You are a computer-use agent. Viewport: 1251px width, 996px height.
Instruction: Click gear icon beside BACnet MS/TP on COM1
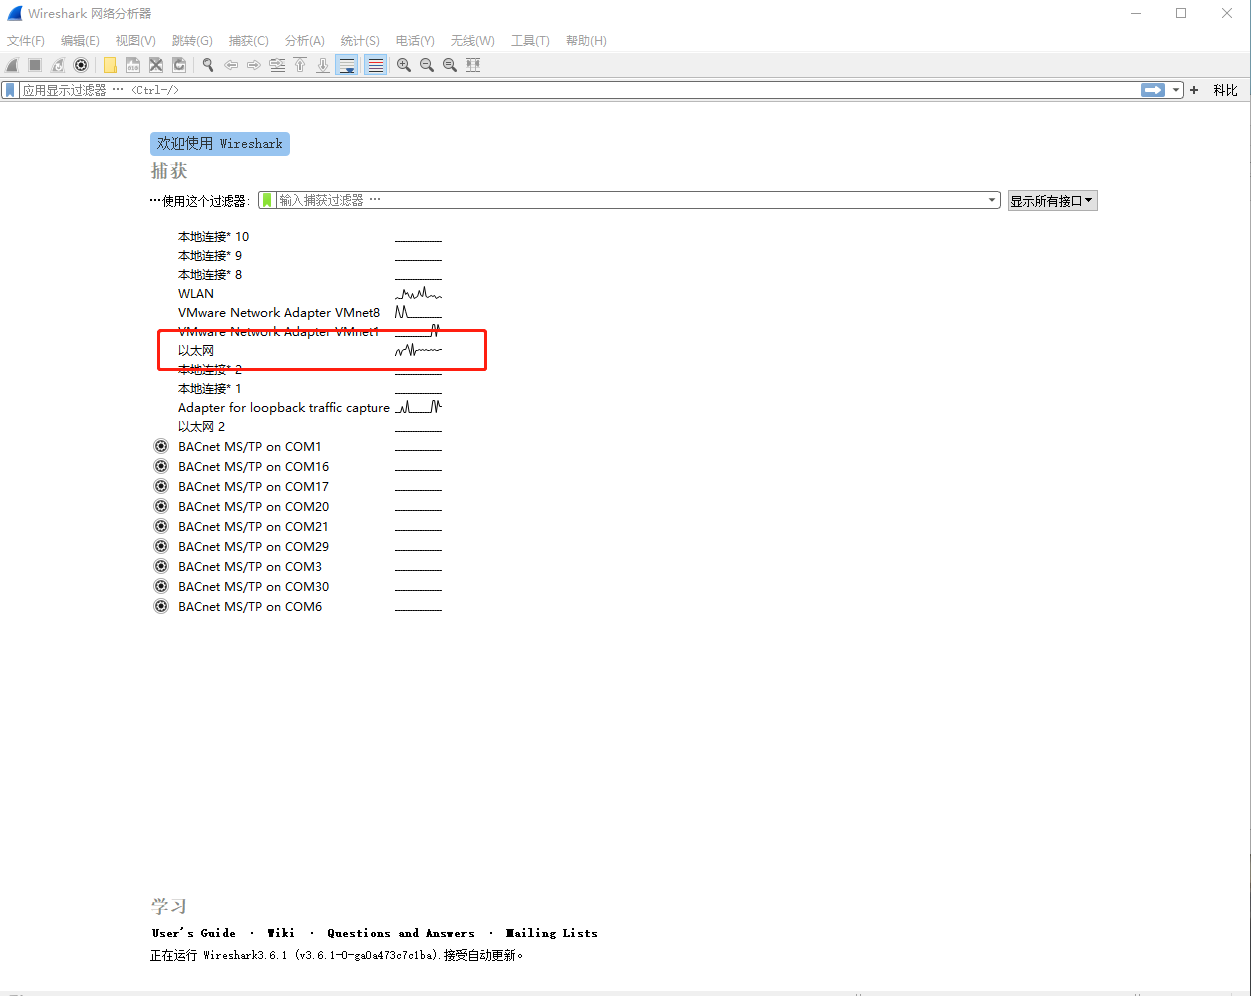click(161, 446)
